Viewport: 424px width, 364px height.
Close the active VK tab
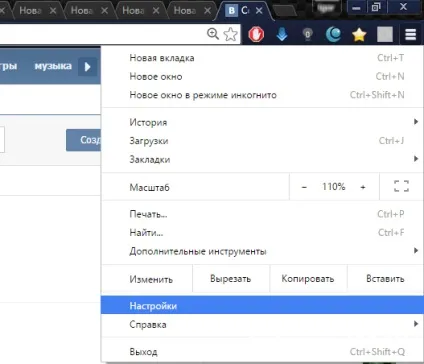point(259,11)
